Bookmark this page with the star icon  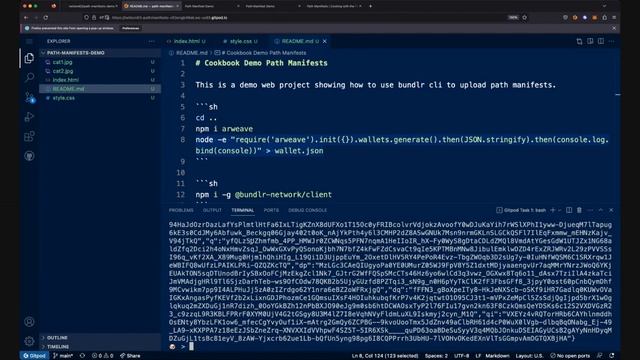[525, 18]
